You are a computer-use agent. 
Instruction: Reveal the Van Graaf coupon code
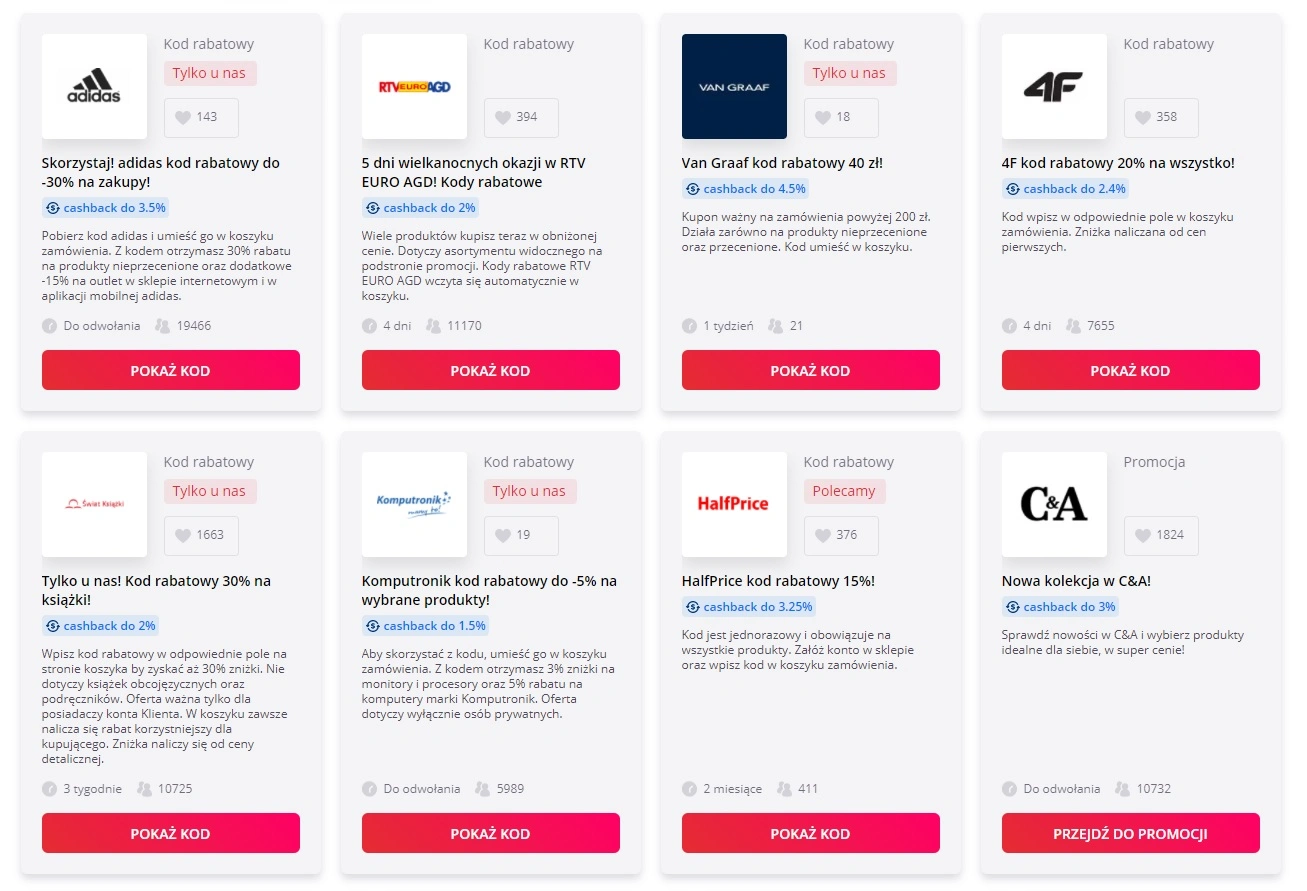click(810, 370)
